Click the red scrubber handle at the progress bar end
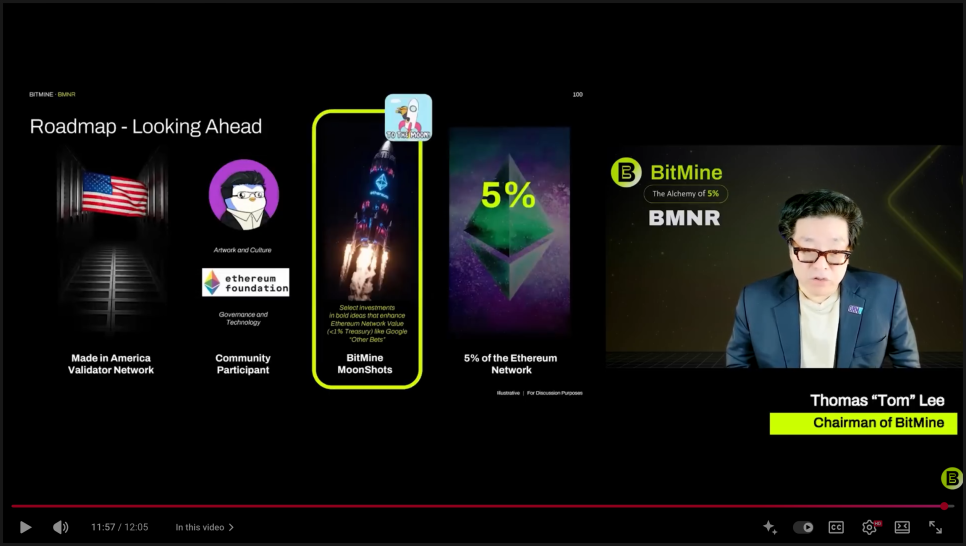 [944, 506]
